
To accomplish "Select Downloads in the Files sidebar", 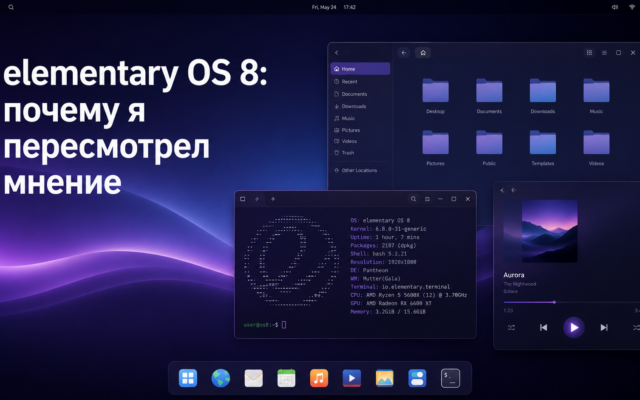I will click(360, 106).
